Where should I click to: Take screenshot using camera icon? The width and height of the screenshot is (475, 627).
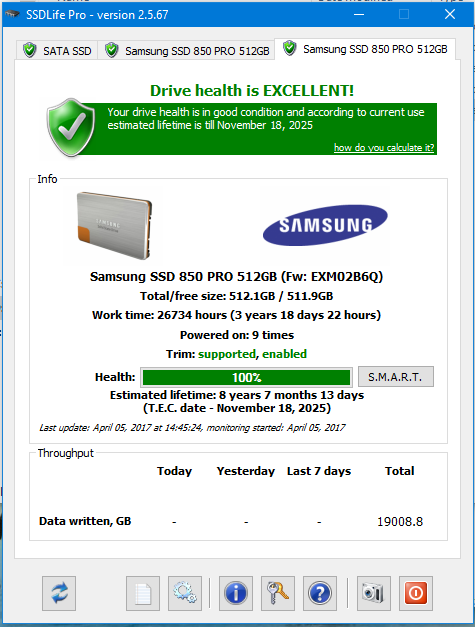pyautogui.click(x=374, y=593)
